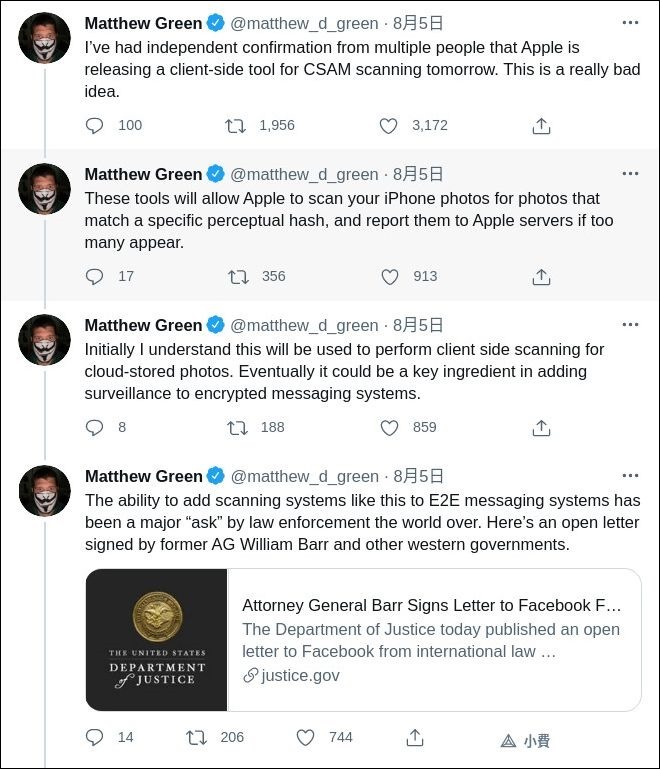Open the justice.gov link
The width and height of the screenshot is (660, 769).
[x=291, y=676]
